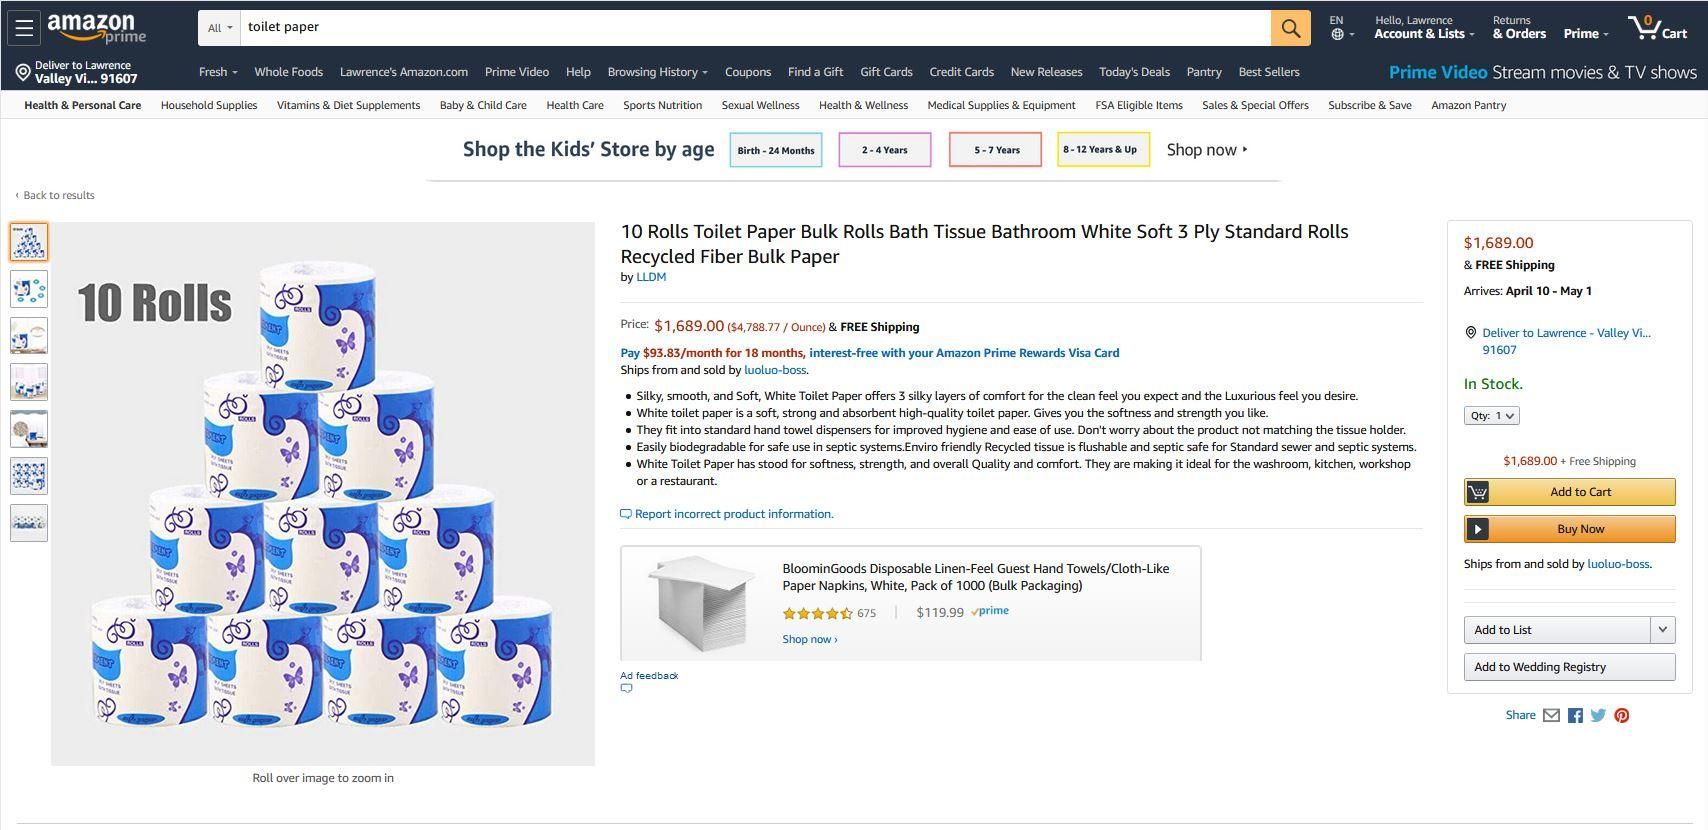Expand the Qty quantity selector
This screenshot has height=830, width=1708.
[x=1491, y=415]
